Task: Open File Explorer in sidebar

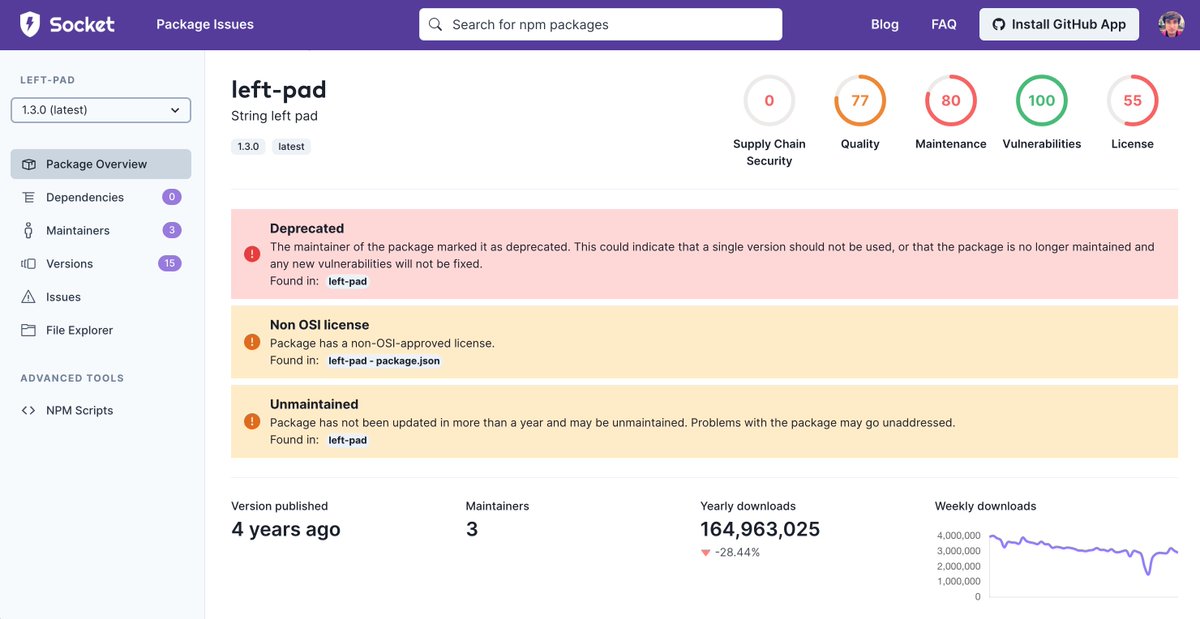Action: (101, 330)
